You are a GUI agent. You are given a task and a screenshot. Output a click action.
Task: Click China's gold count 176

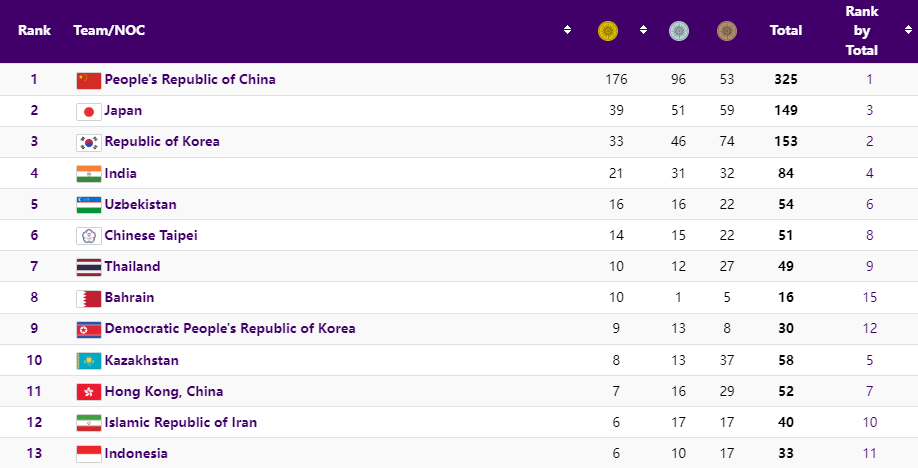point(616,80)
